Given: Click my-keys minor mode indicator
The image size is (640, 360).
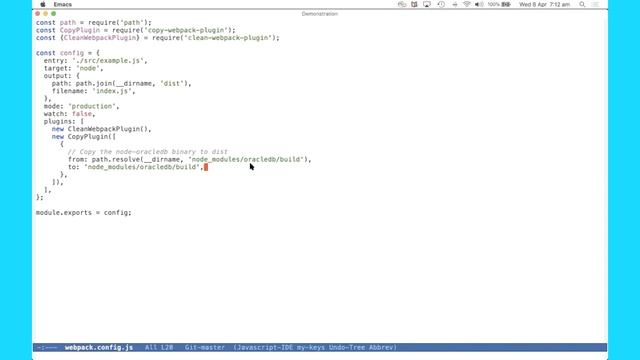Looking at the screenshot, I should tap(311, 347).
